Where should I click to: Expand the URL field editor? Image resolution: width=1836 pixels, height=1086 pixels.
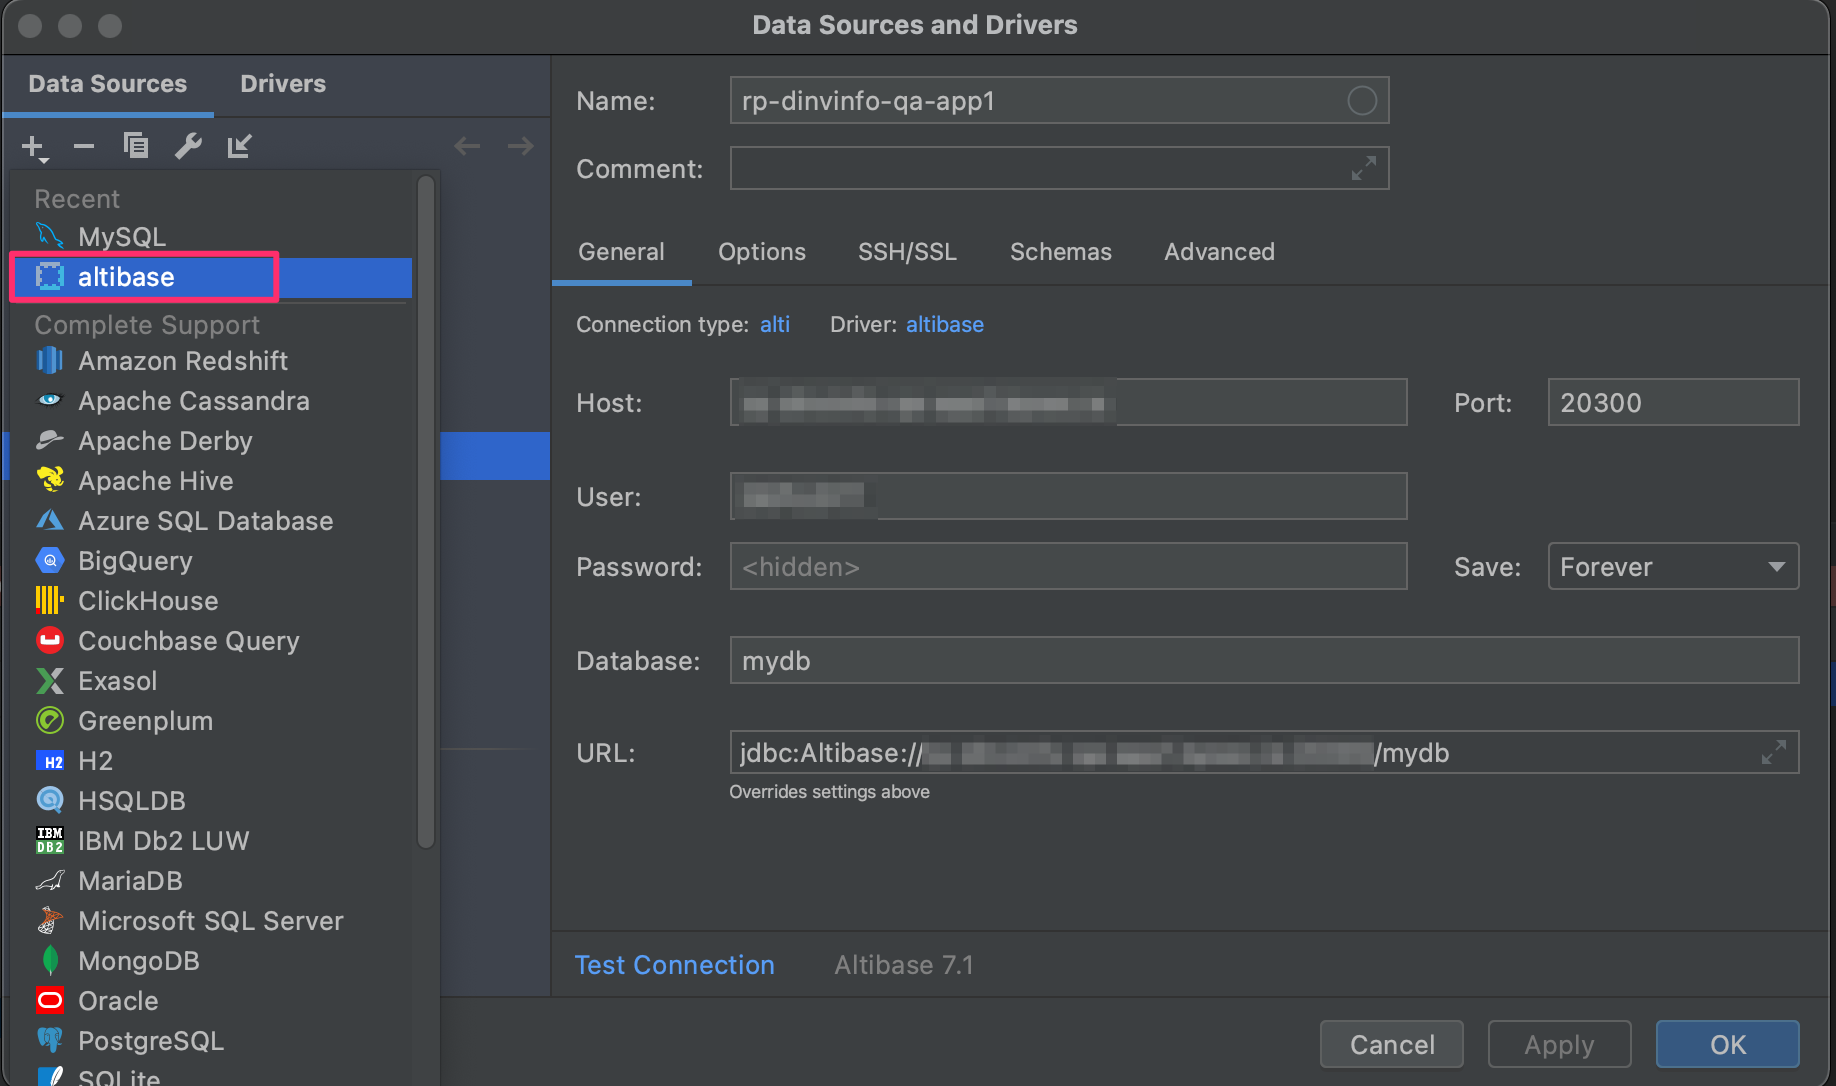click(x=1774, y=752)
